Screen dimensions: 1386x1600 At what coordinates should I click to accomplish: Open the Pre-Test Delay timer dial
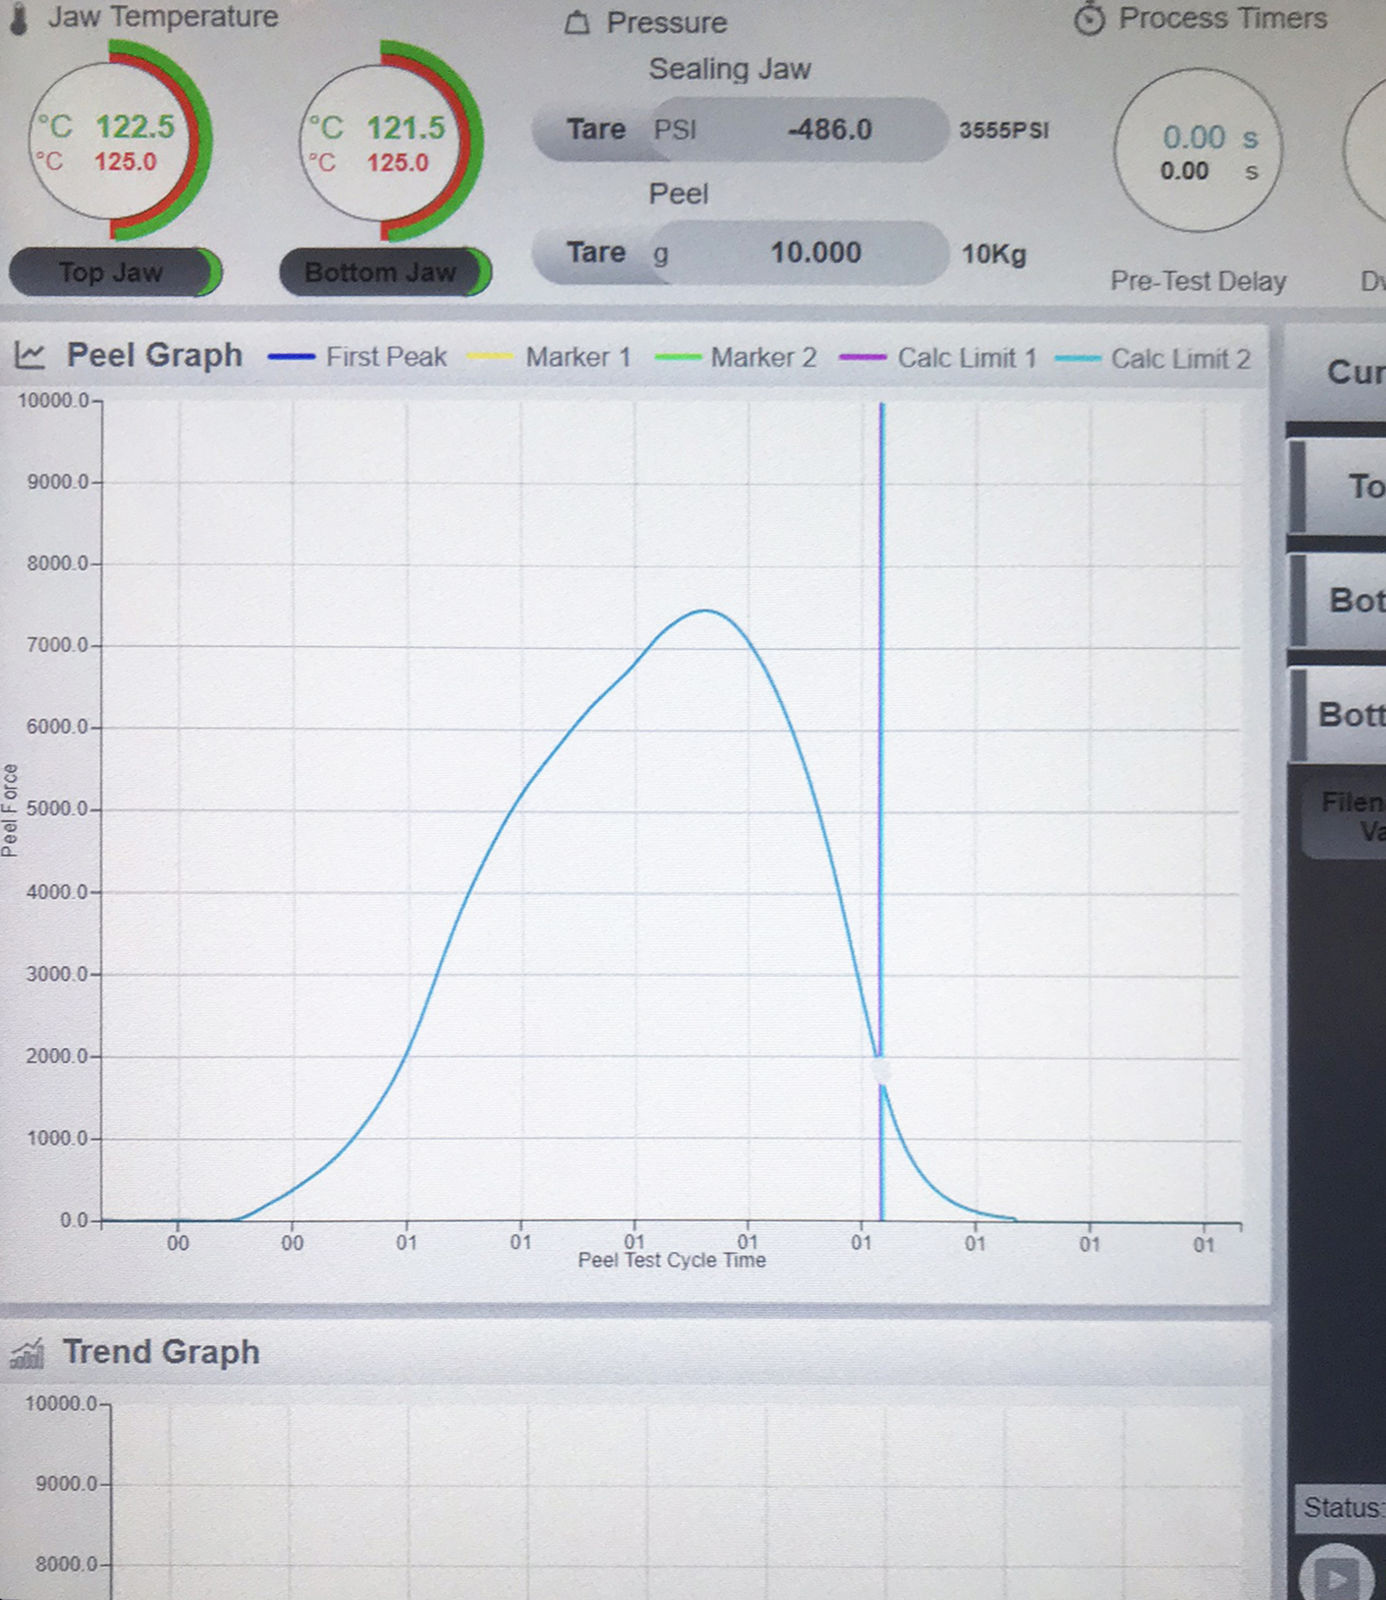coord(1198,152)
